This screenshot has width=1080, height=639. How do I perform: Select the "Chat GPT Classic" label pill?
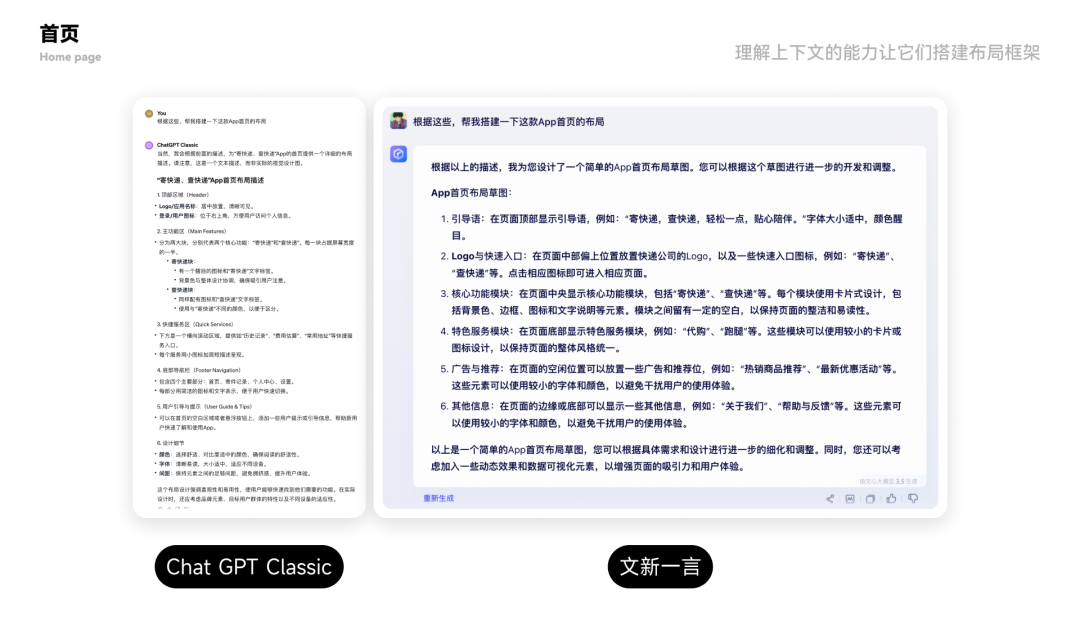tap(248, 566)
